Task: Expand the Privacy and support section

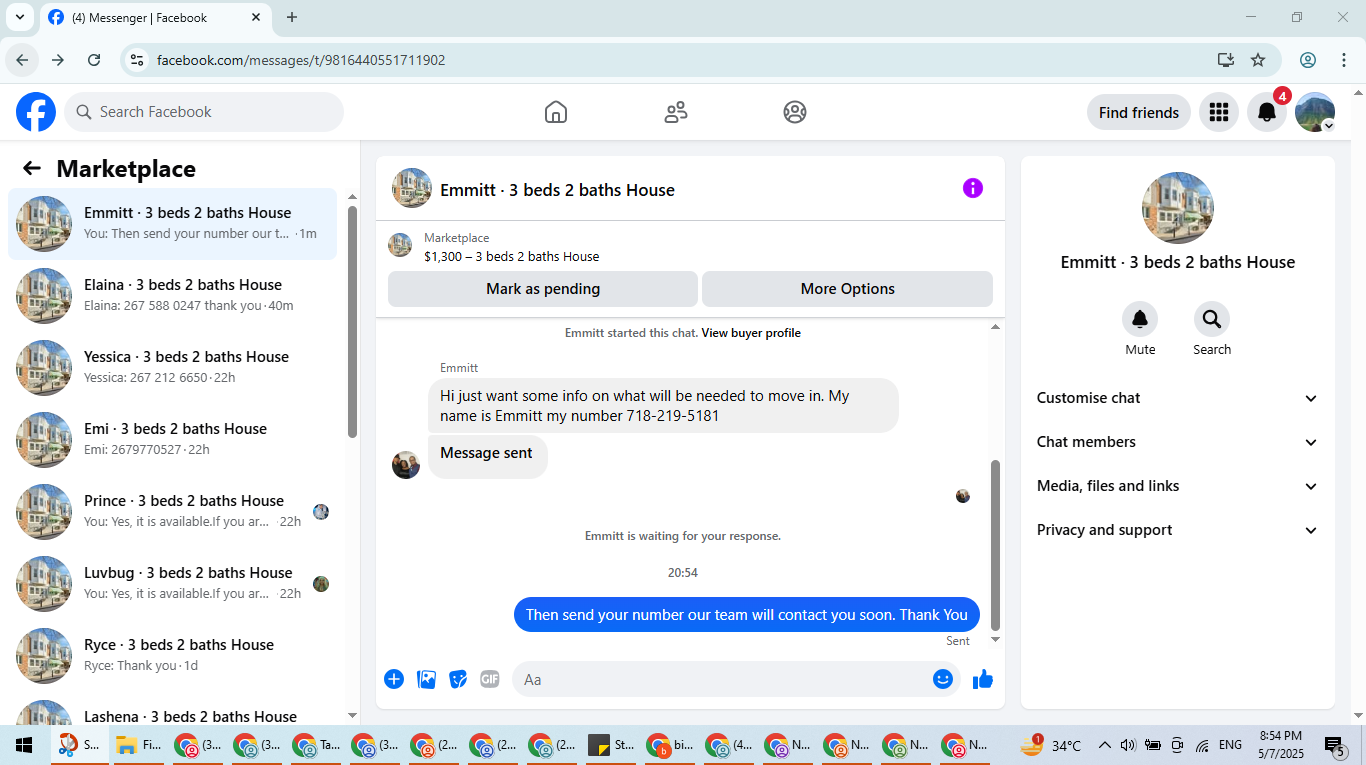Action: [x=1178, y=530]
